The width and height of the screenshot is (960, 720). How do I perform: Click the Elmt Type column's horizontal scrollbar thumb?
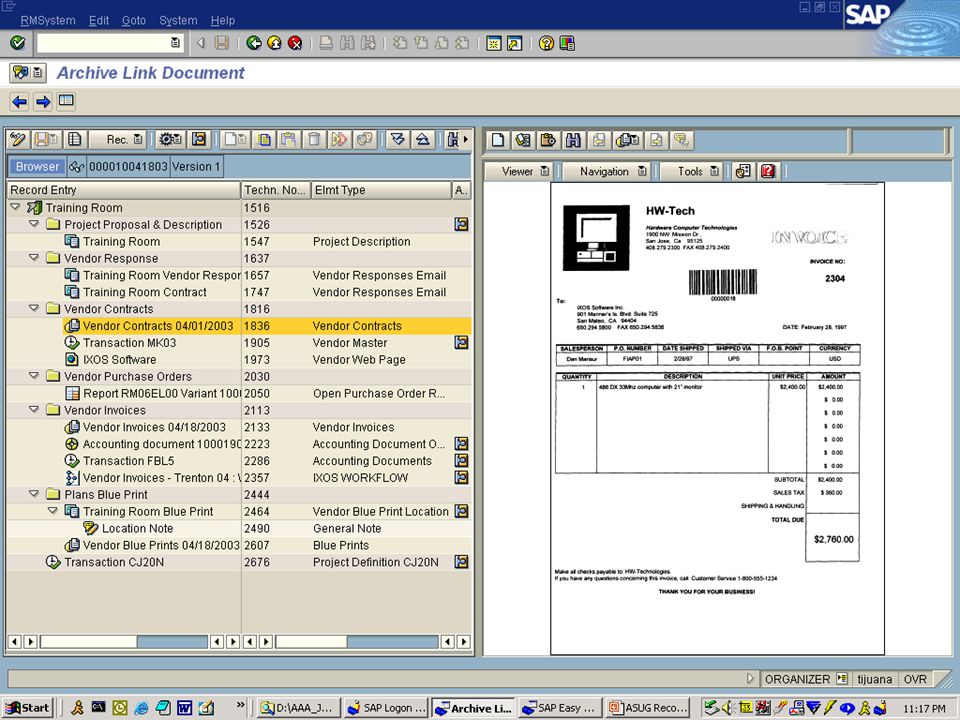click(312, 642)
